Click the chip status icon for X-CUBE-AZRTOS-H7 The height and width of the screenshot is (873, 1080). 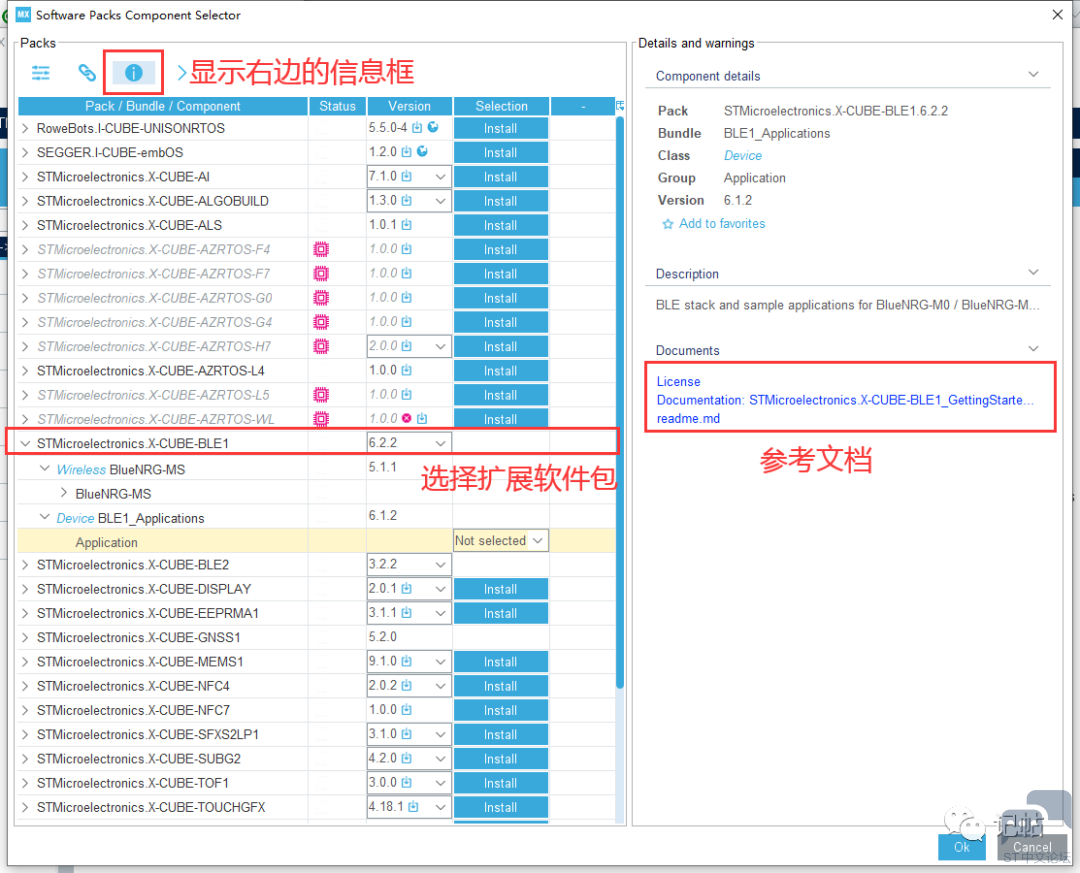pyautogui.click(x=321, y=346)
